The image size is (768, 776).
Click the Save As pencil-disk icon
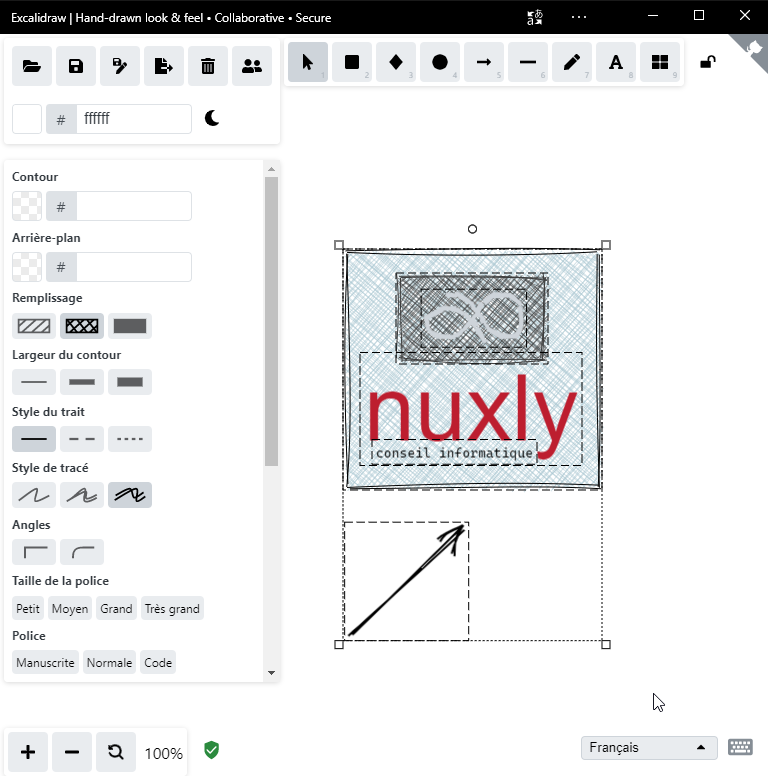[x=120, y=66]
